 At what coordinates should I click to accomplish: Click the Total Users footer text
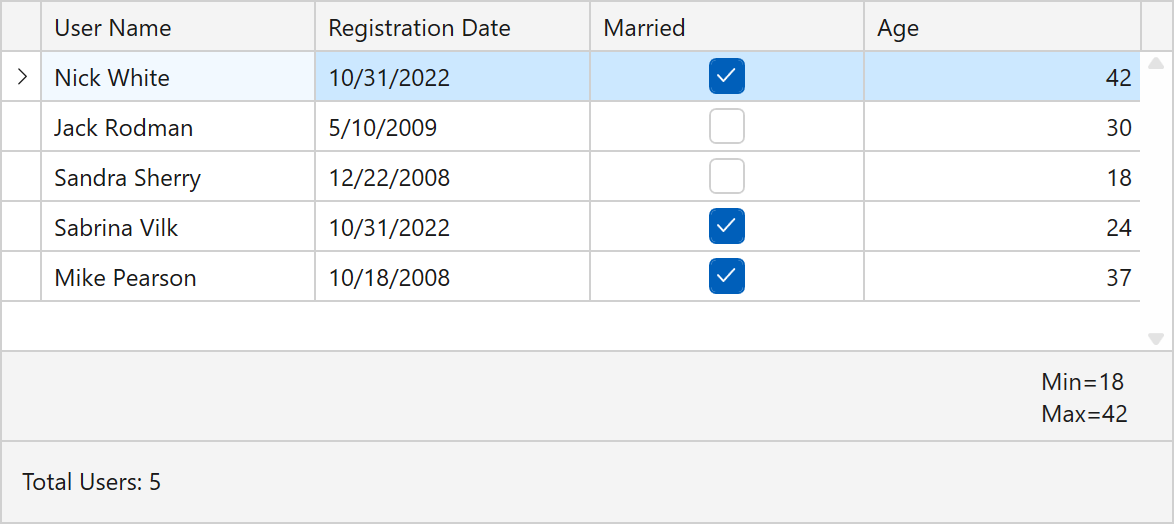[92, 483]
